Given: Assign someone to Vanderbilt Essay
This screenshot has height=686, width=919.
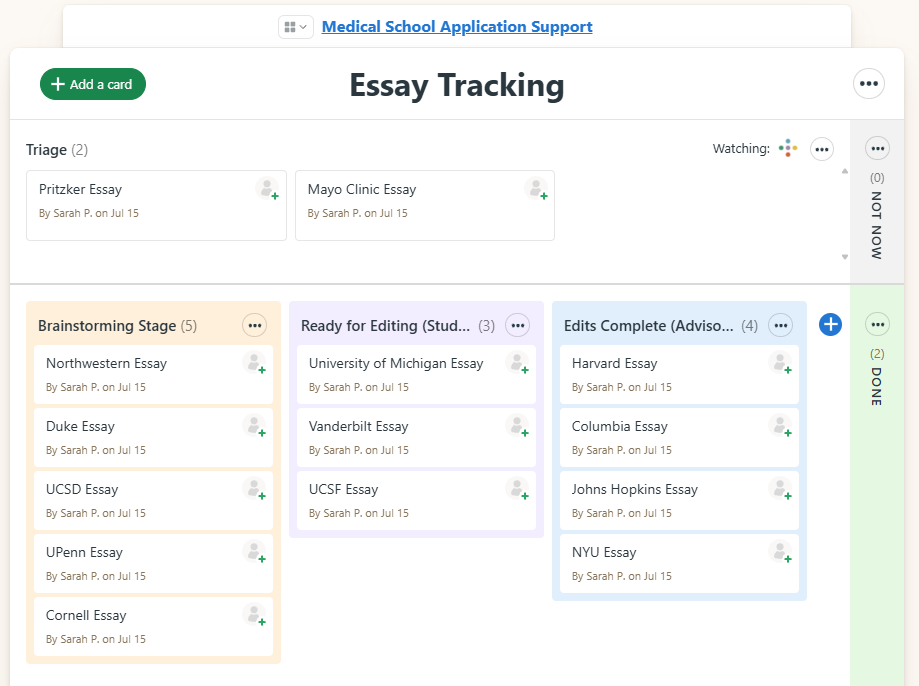Looking at the screenshot, I should pyautogui.click(x=518, y=426).
